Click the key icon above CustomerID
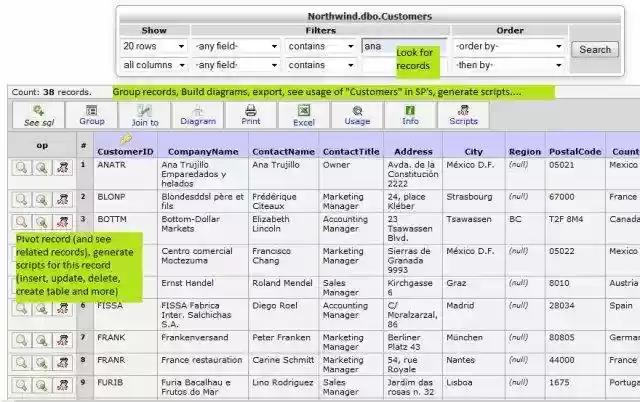 tap(126, 139)
